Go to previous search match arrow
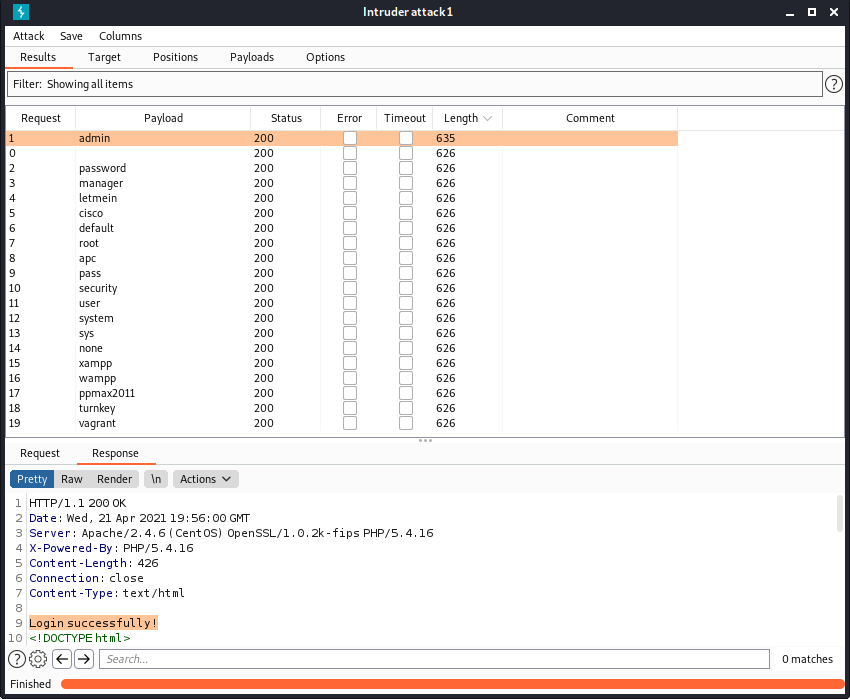850x699 pixels. pyautogui.click(x=62, y=659)
